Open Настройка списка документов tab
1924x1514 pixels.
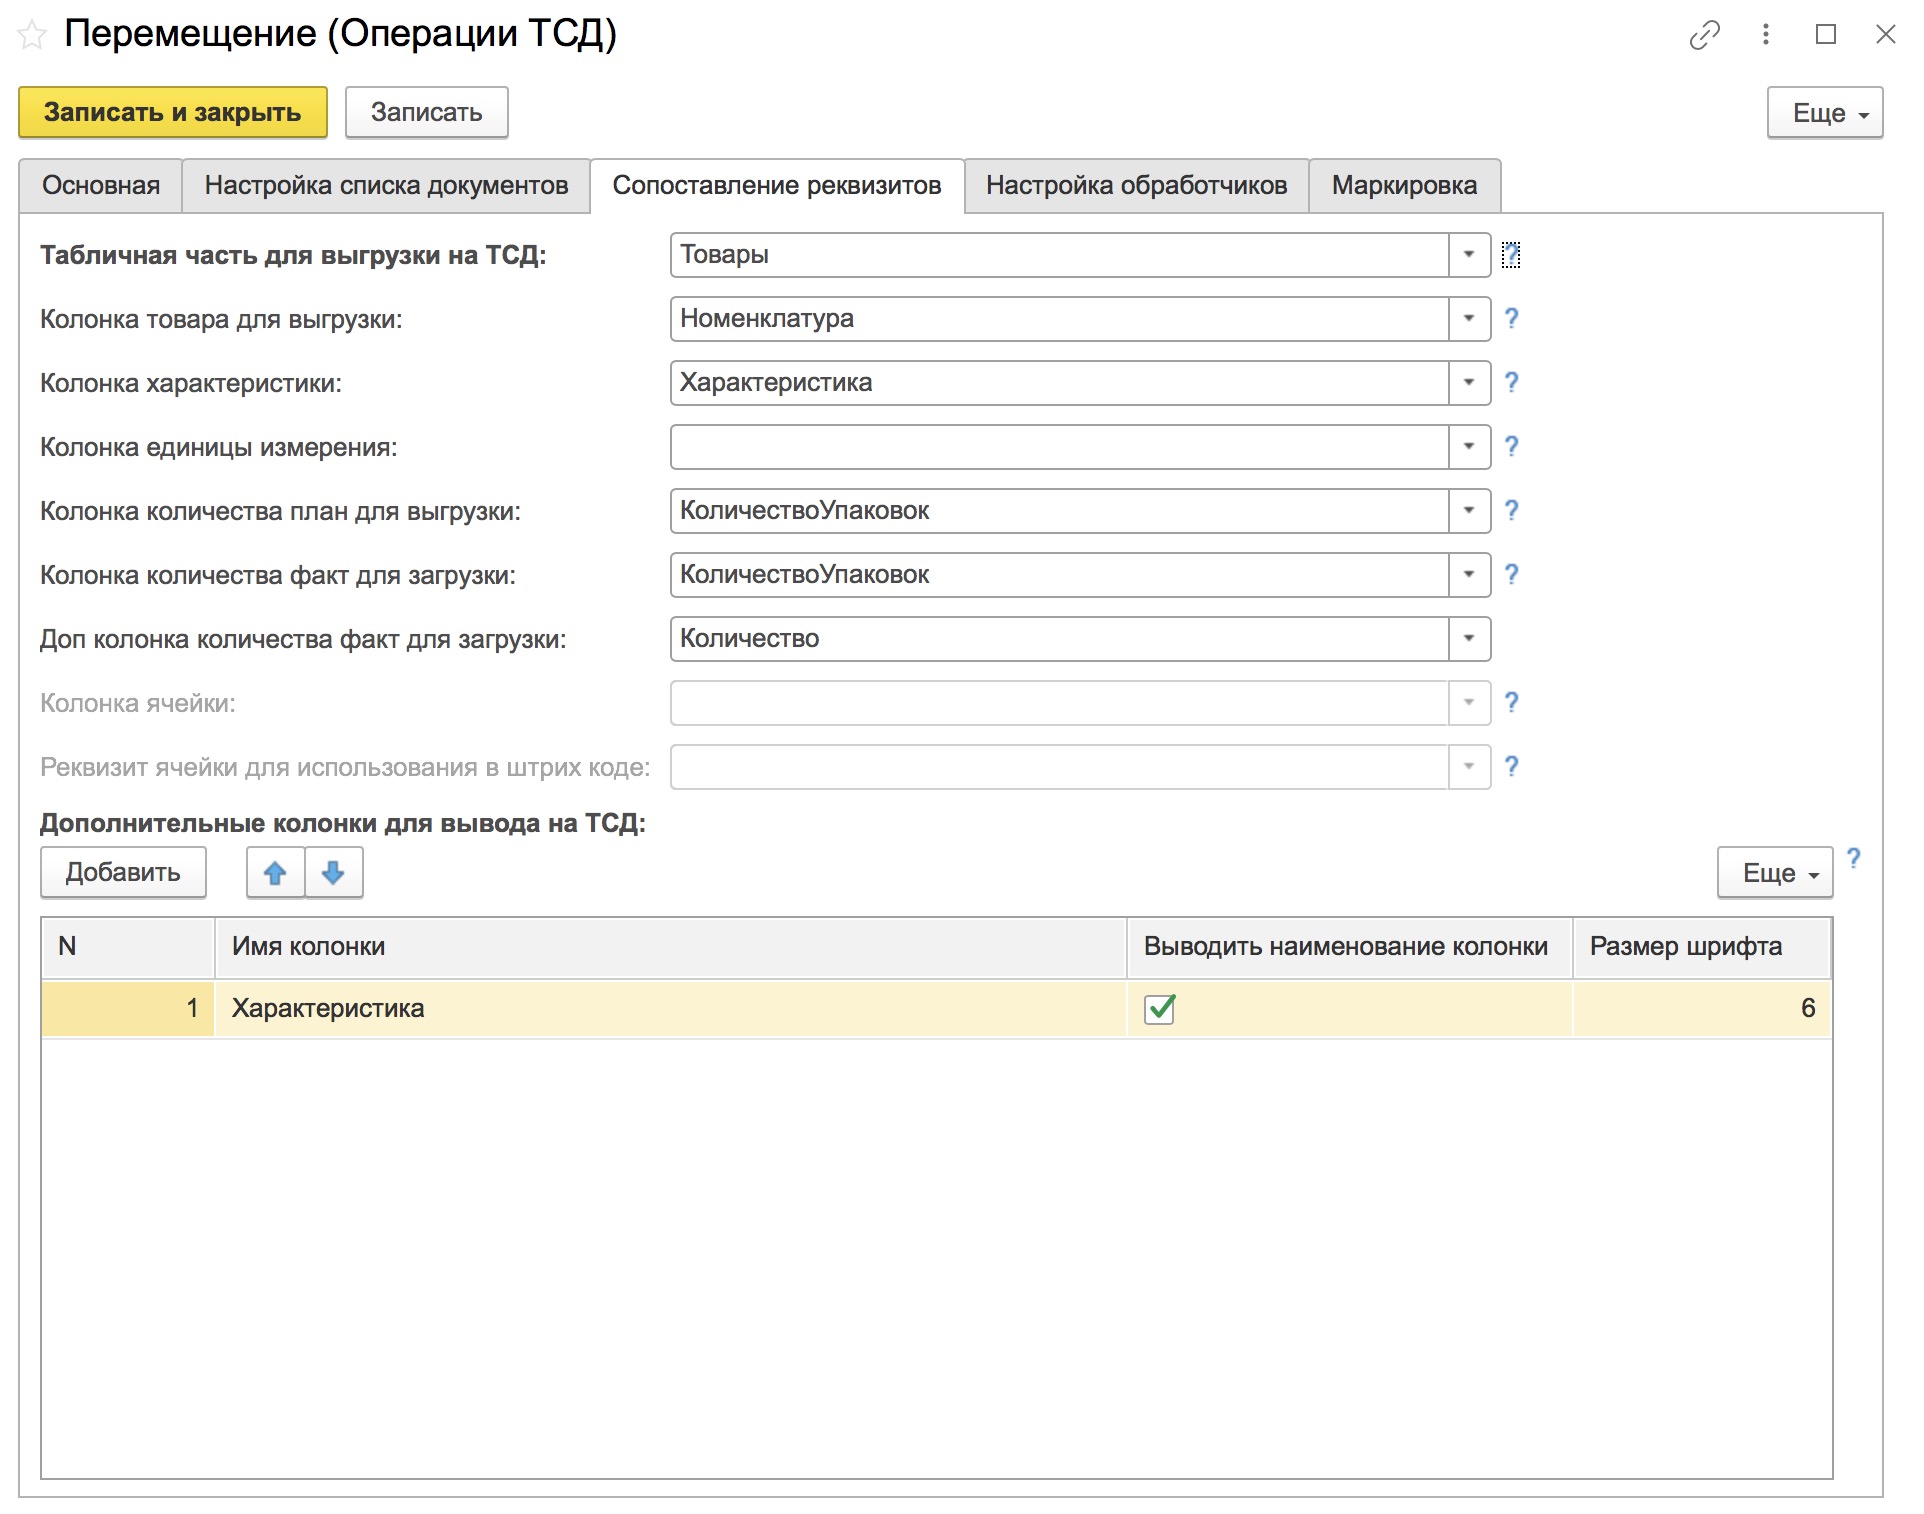point(386,186)
